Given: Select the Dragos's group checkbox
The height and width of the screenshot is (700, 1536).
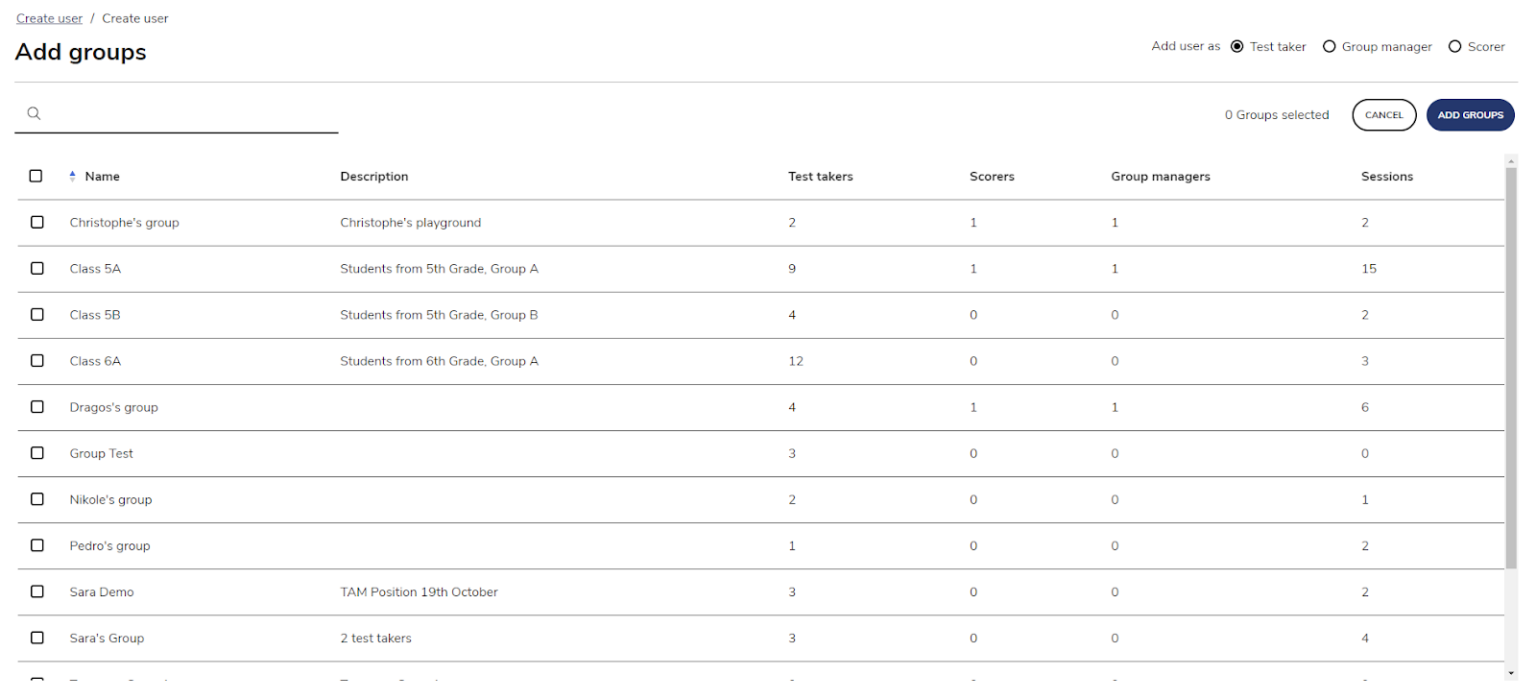Looking at the screenshot, I should 37,407.
